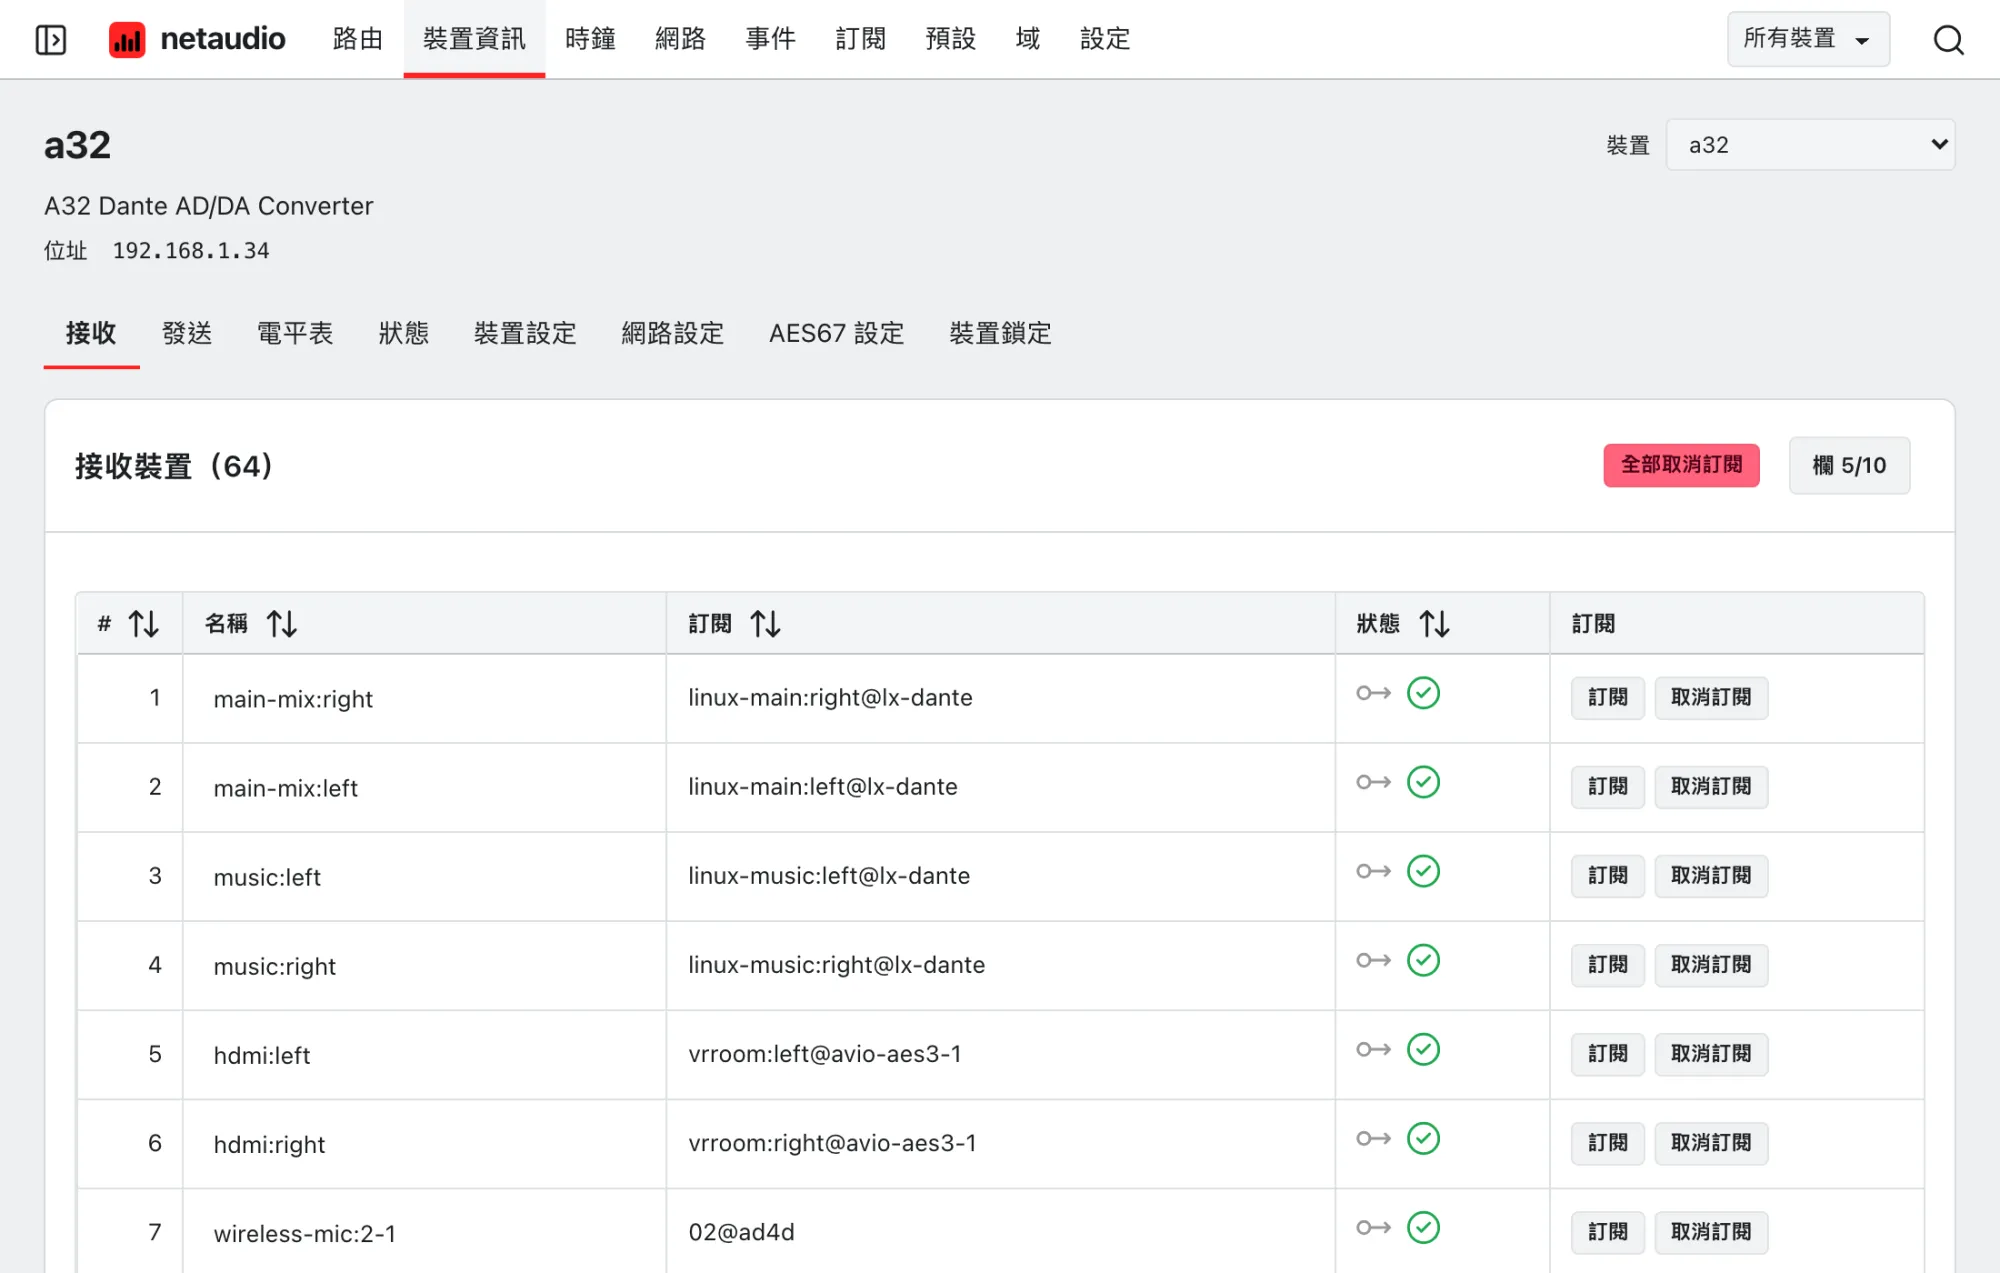Viewport: 2000px width, 1273px height.
Task: Open 網路 in top navigation
Action: coord(680,39)
